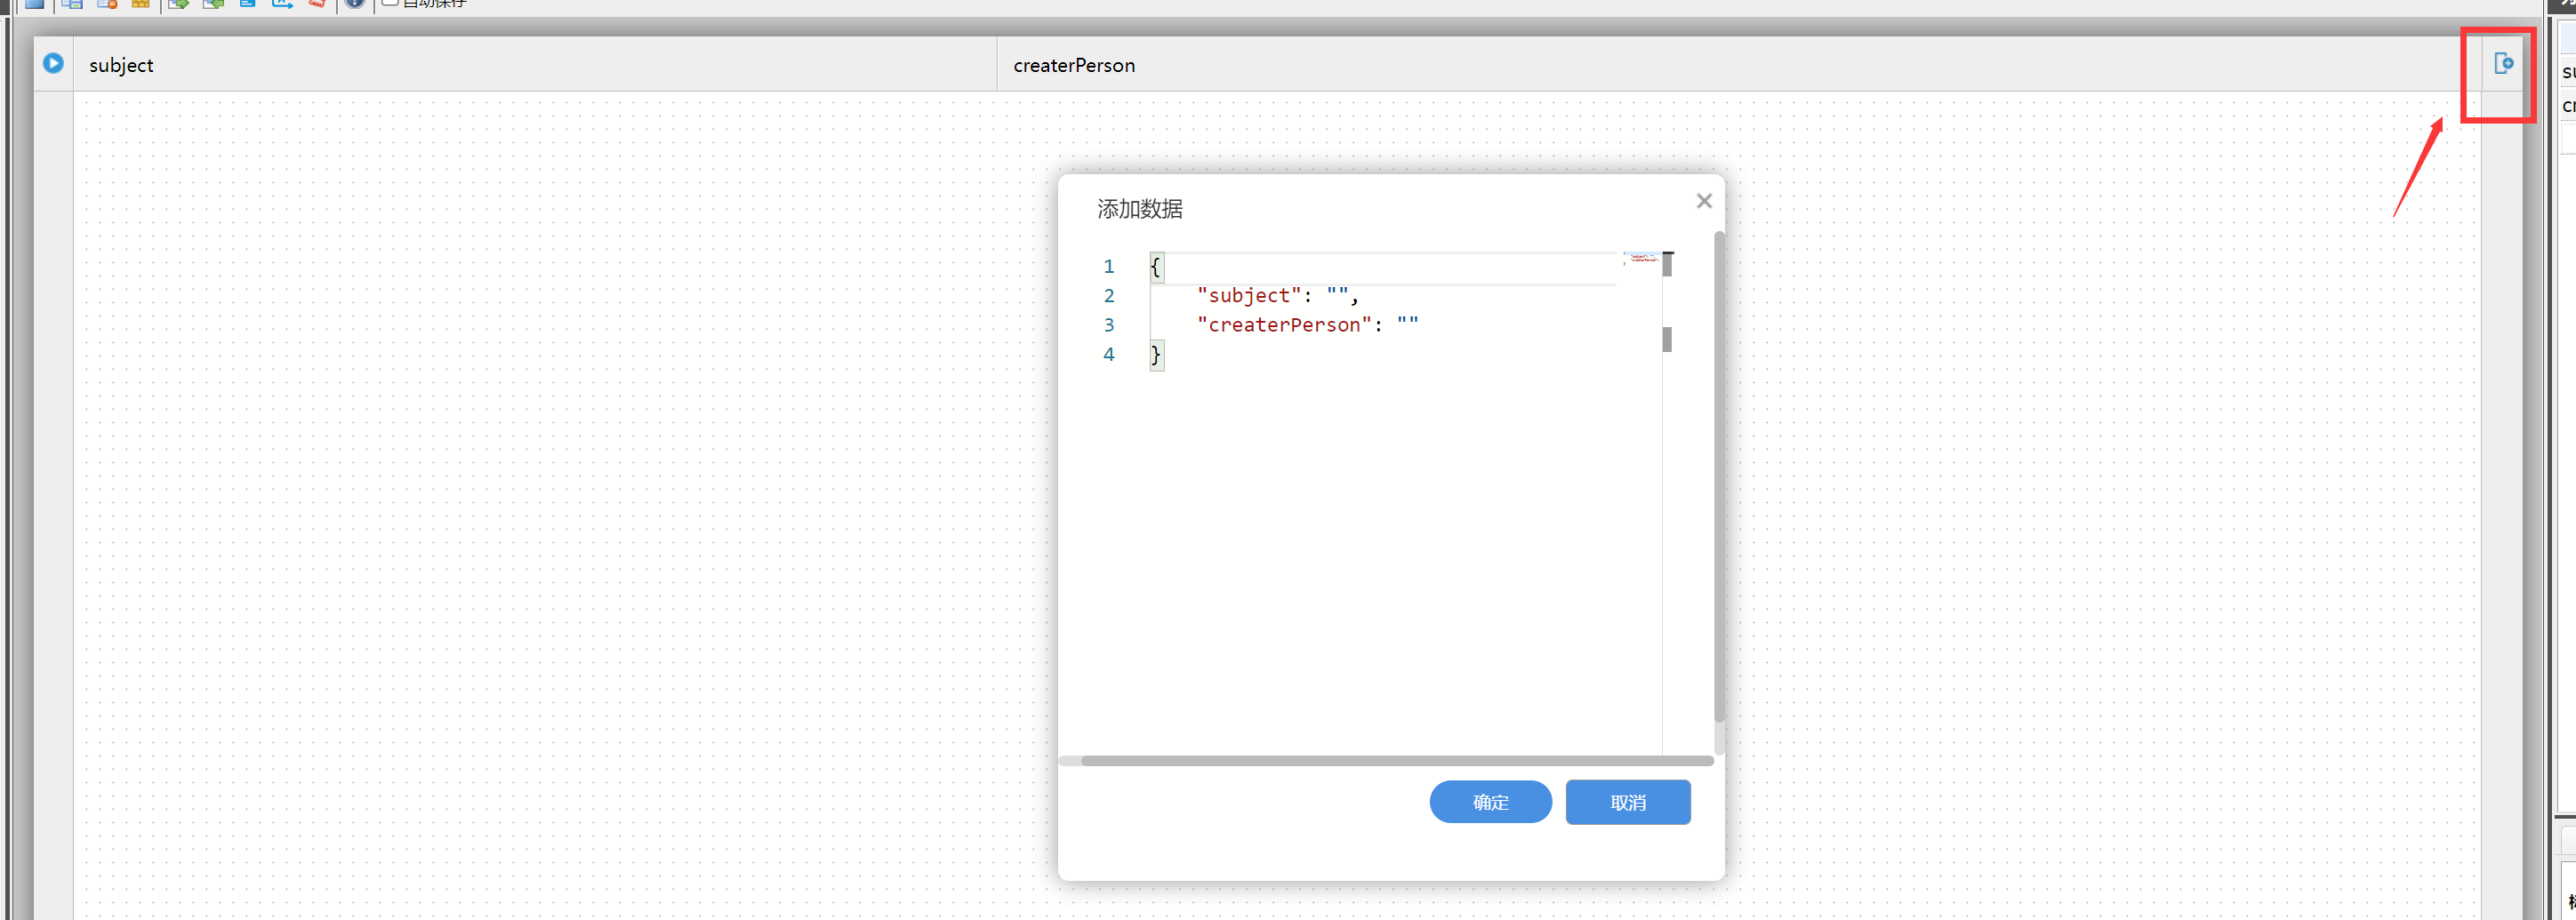Click the dialog's horizontal scrollbar
Viewport: 2576px width, 920px height.
(x=1397, y=760)
